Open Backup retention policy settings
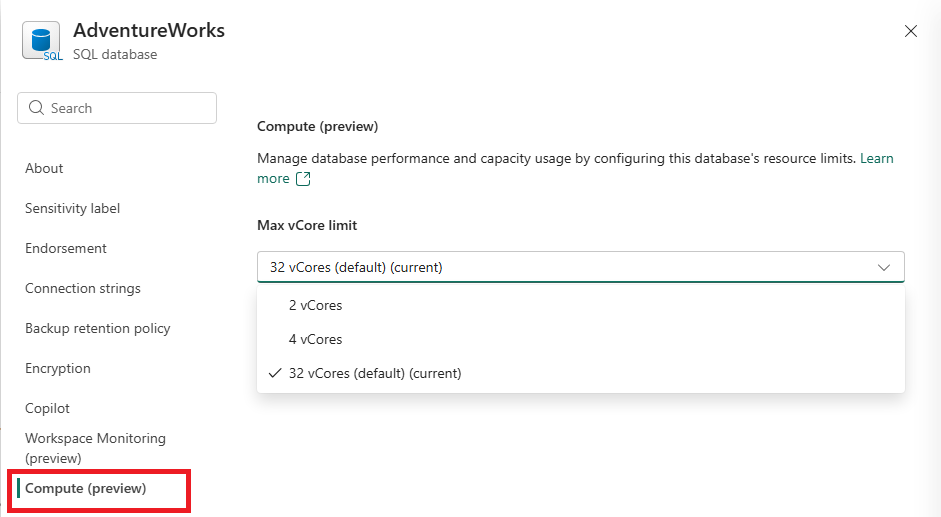Image resolution: width=941 pixels, height=517 pixels. (98, 328)
